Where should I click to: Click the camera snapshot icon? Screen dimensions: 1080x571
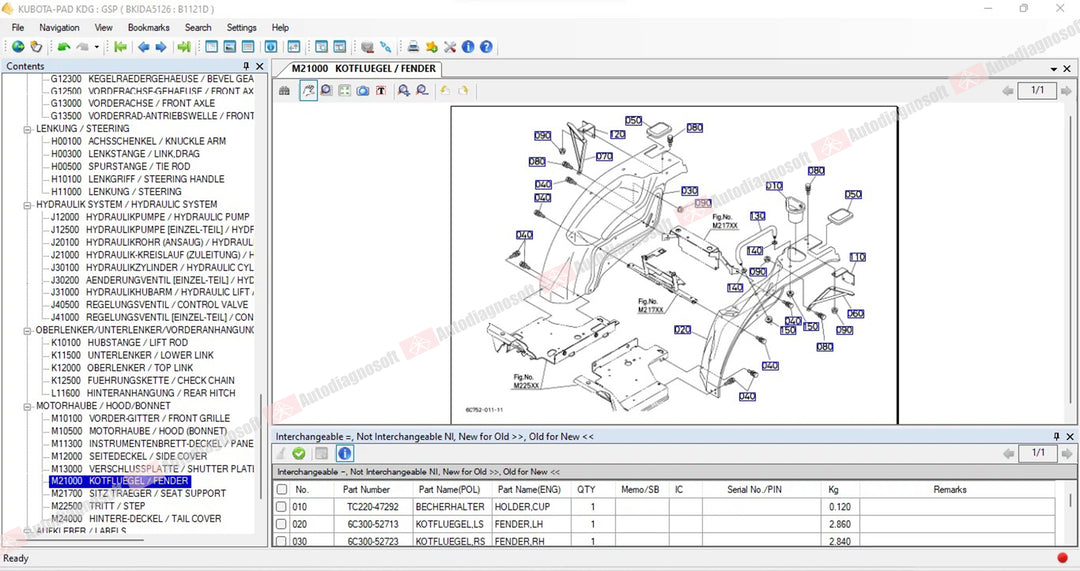363,91
